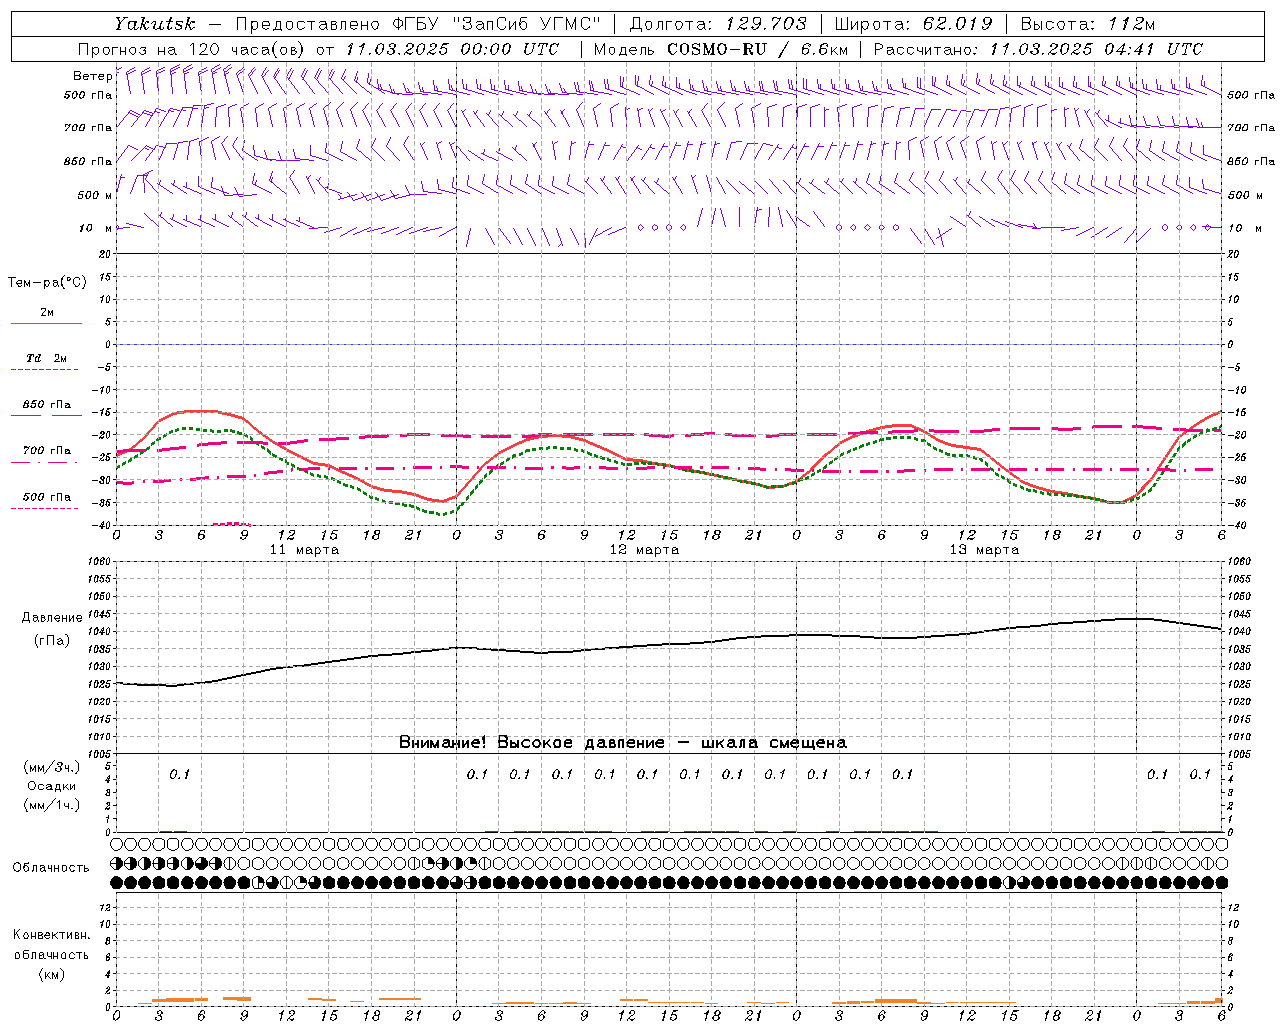Click the "(мм/1ч.)" precipitation unit label
This screenshot has height=1024, width=1280.
coord(52,805)
